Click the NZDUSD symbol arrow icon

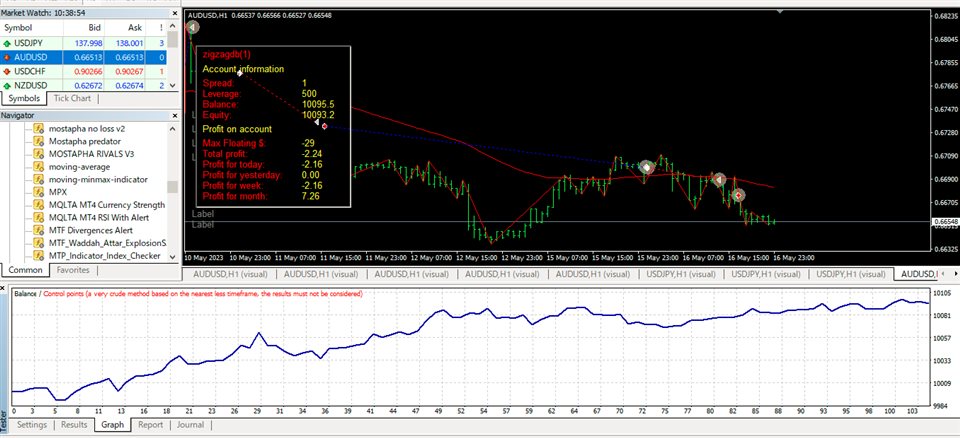(x=8, y=85)
